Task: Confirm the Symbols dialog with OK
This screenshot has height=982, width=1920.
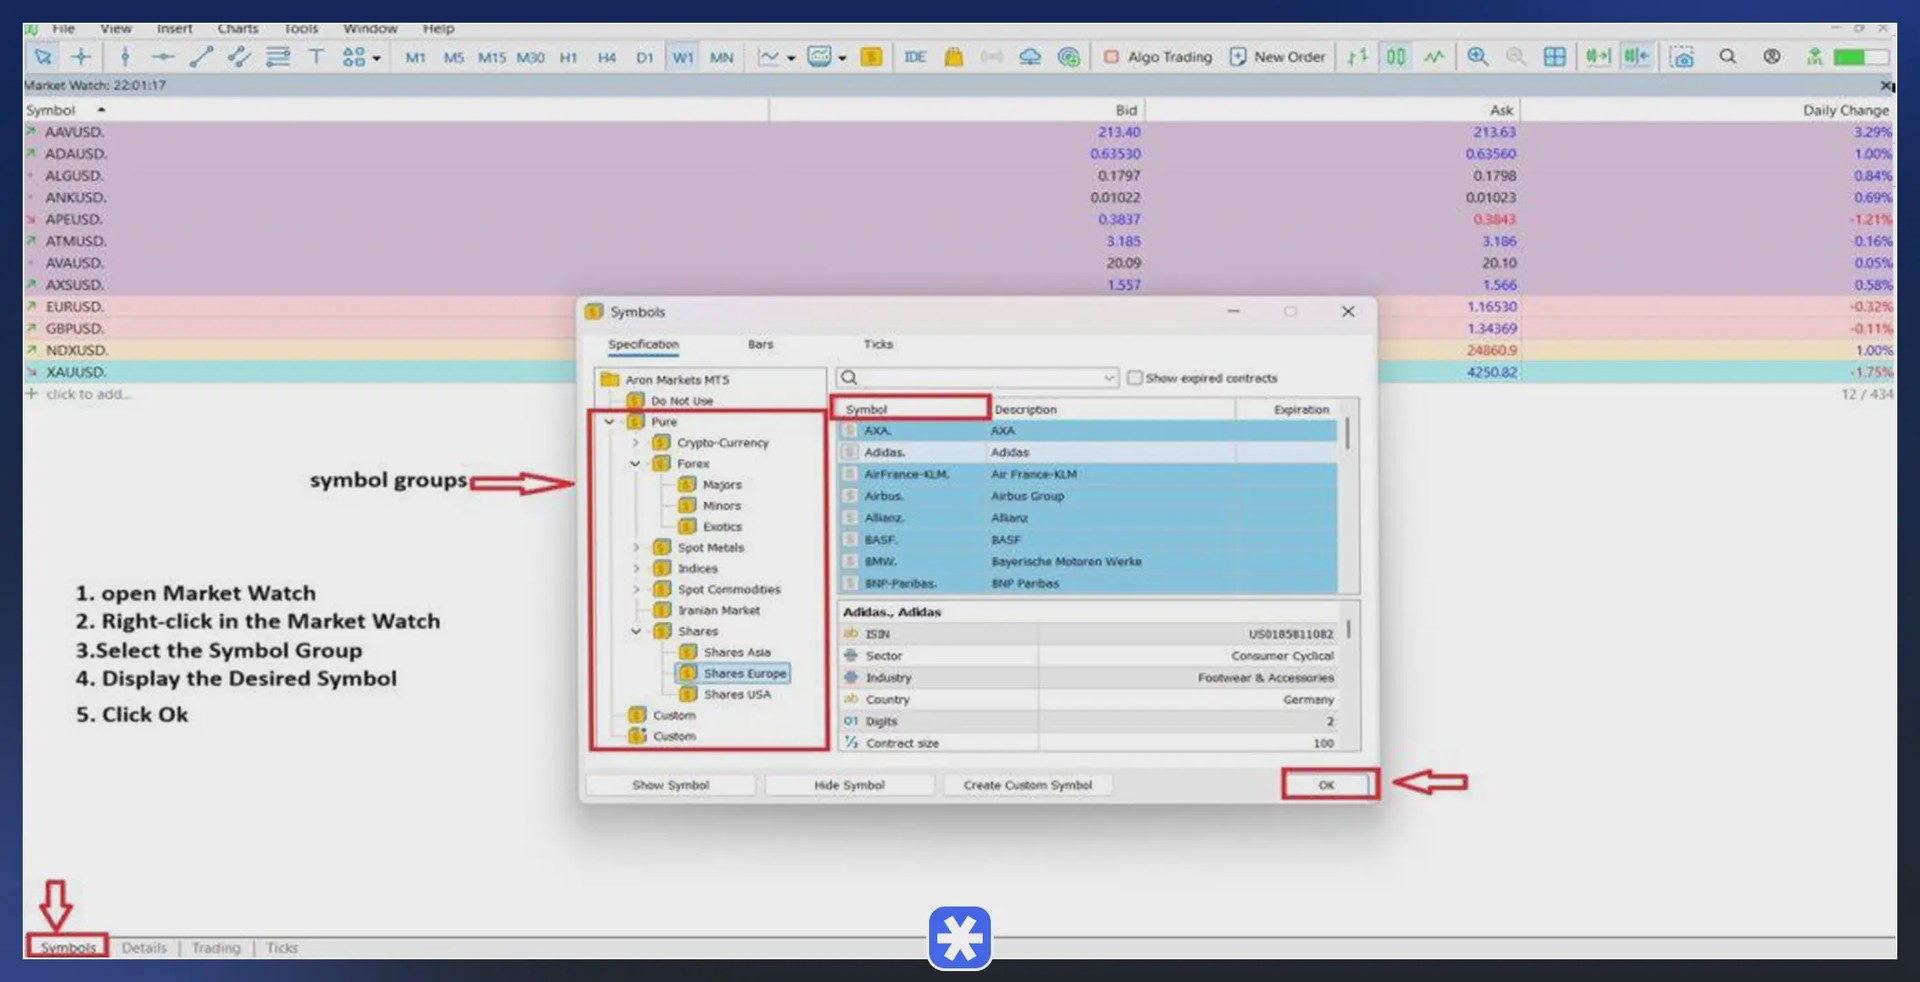Action: click(1326, 785)
